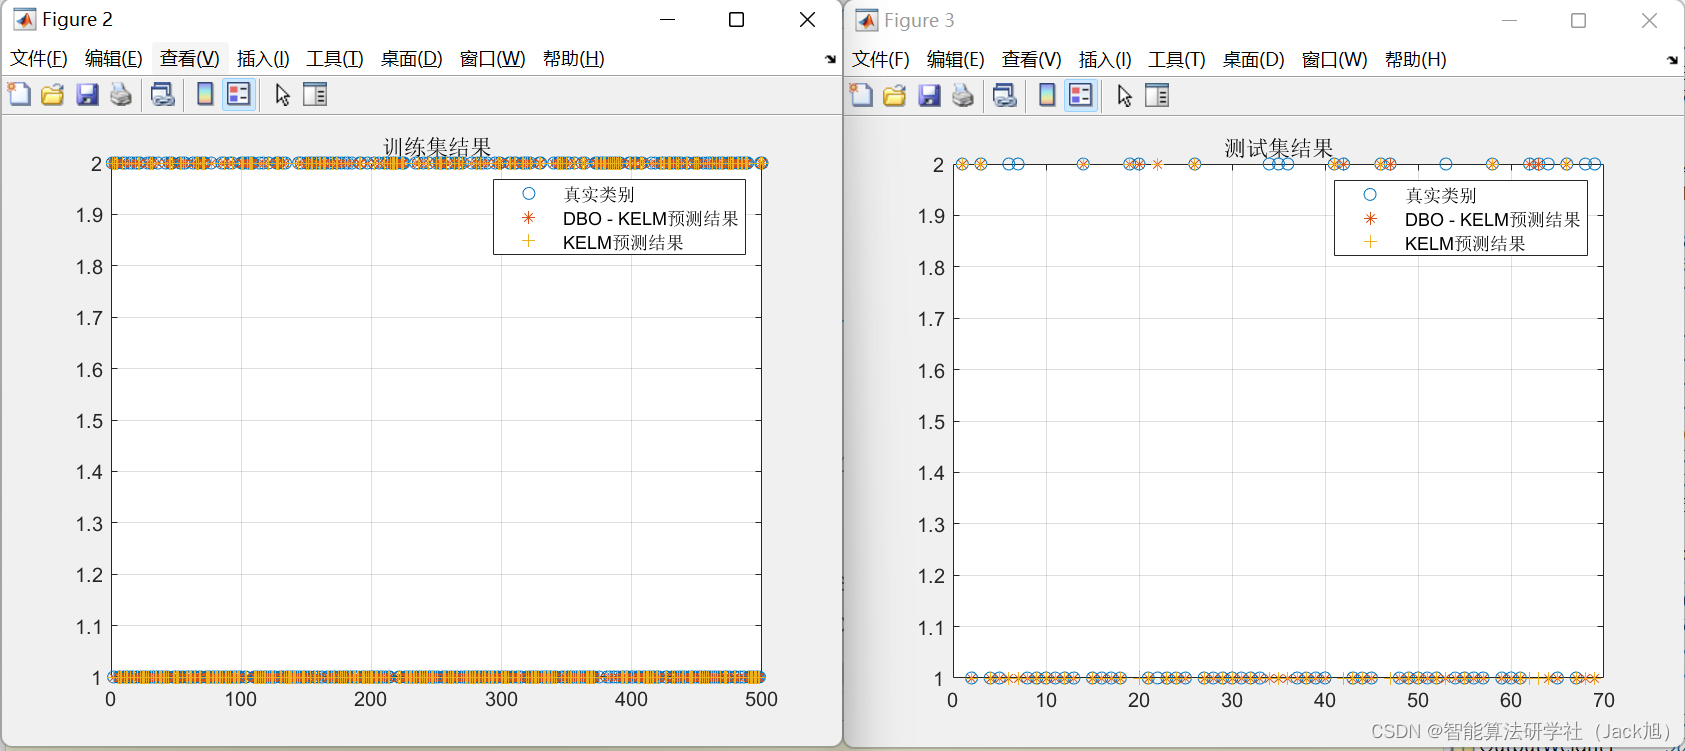
Task: Click Link Plot icon in Figure 3
Action: pyautogui.click(x=1005, y=95)
